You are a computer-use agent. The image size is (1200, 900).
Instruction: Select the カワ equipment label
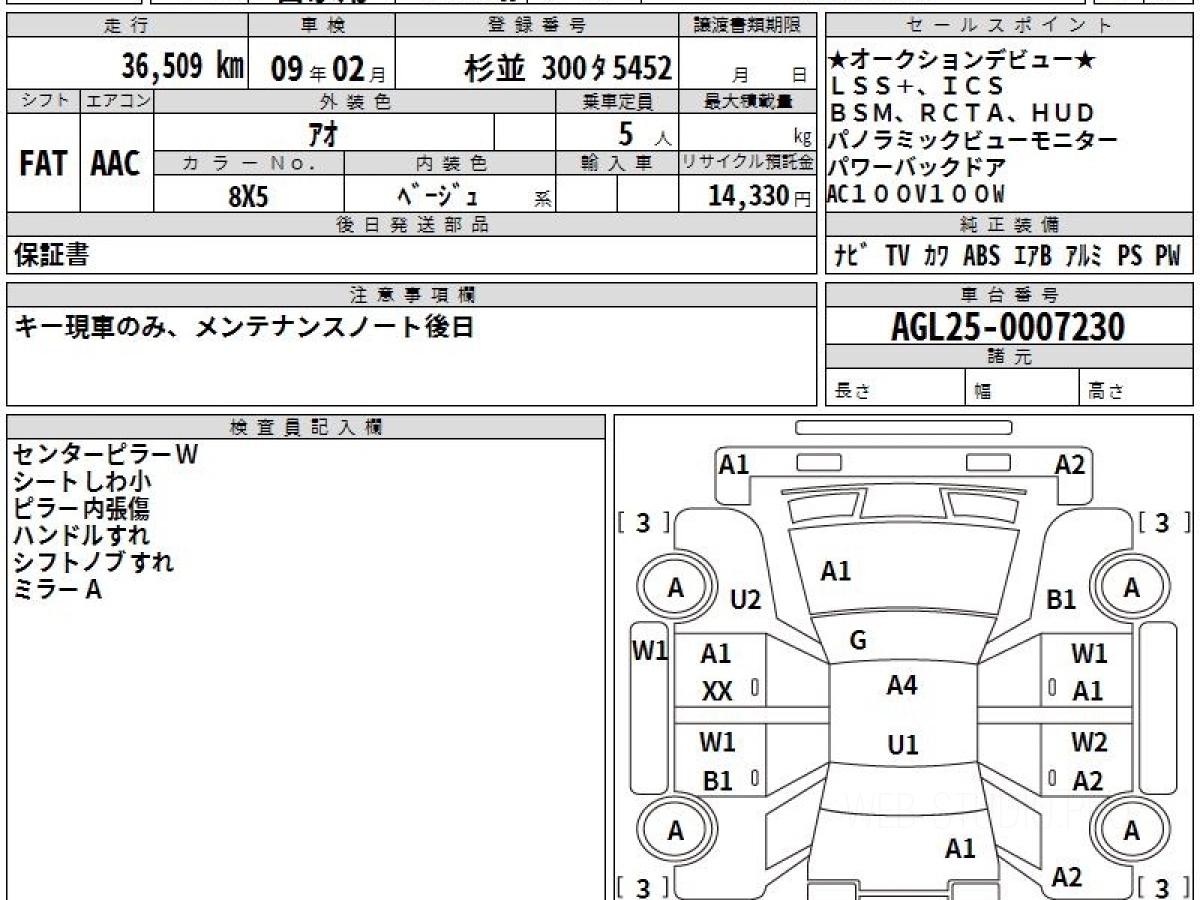(937, 256)
